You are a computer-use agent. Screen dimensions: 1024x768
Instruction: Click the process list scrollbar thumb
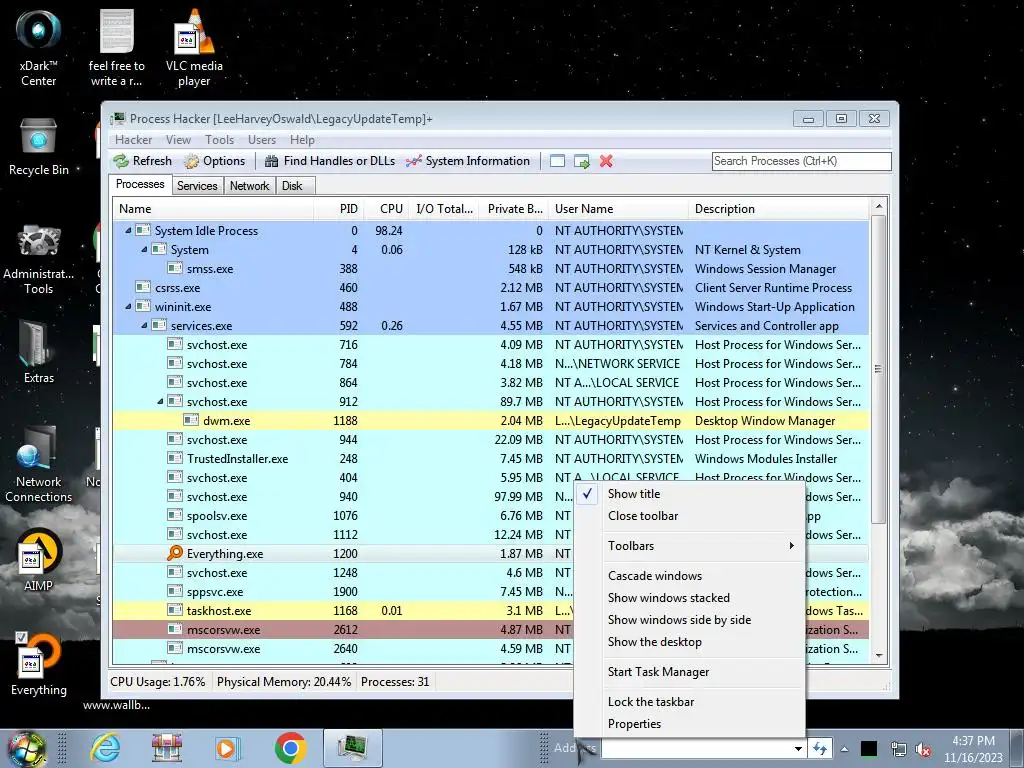[878, 369]
